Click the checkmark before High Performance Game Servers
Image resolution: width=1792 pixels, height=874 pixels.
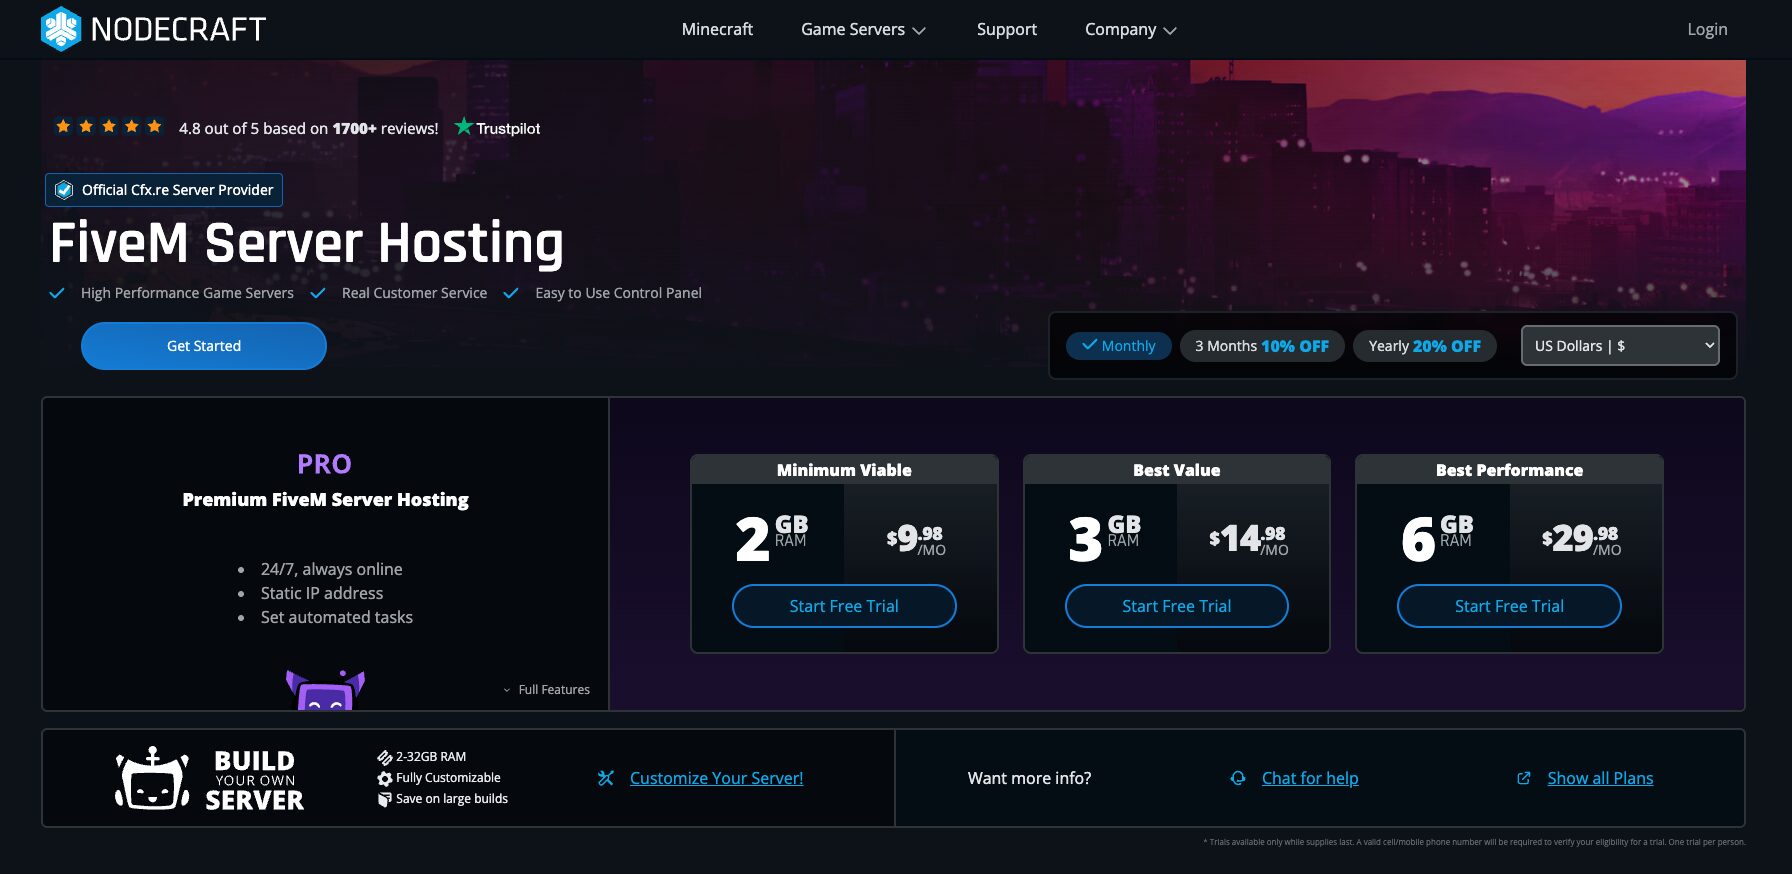click(x=57, y=293)
